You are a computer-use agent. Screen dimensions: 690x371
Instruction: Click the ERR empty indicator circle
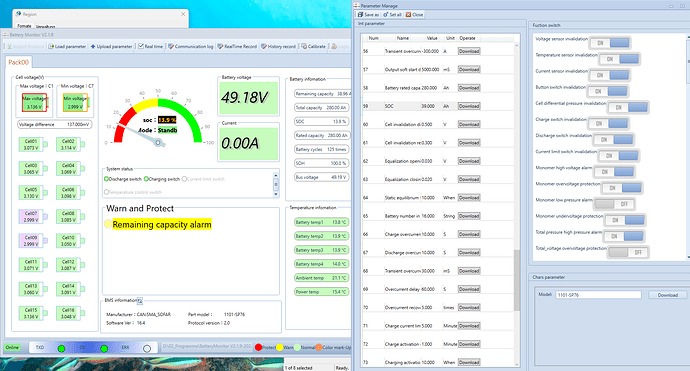pyautogui.click(x=147, y=349)
